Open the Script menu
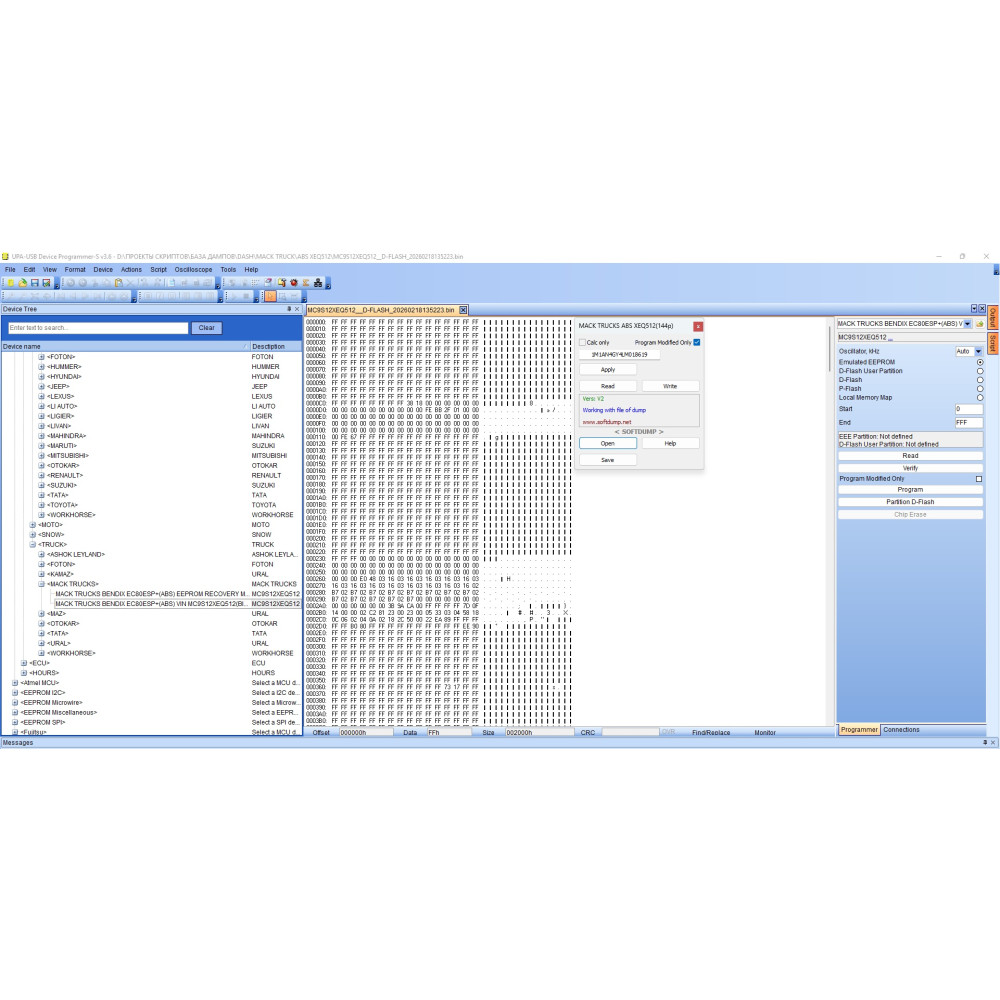The width and height of the screenshot is (1000, 1000). (158, 270)
